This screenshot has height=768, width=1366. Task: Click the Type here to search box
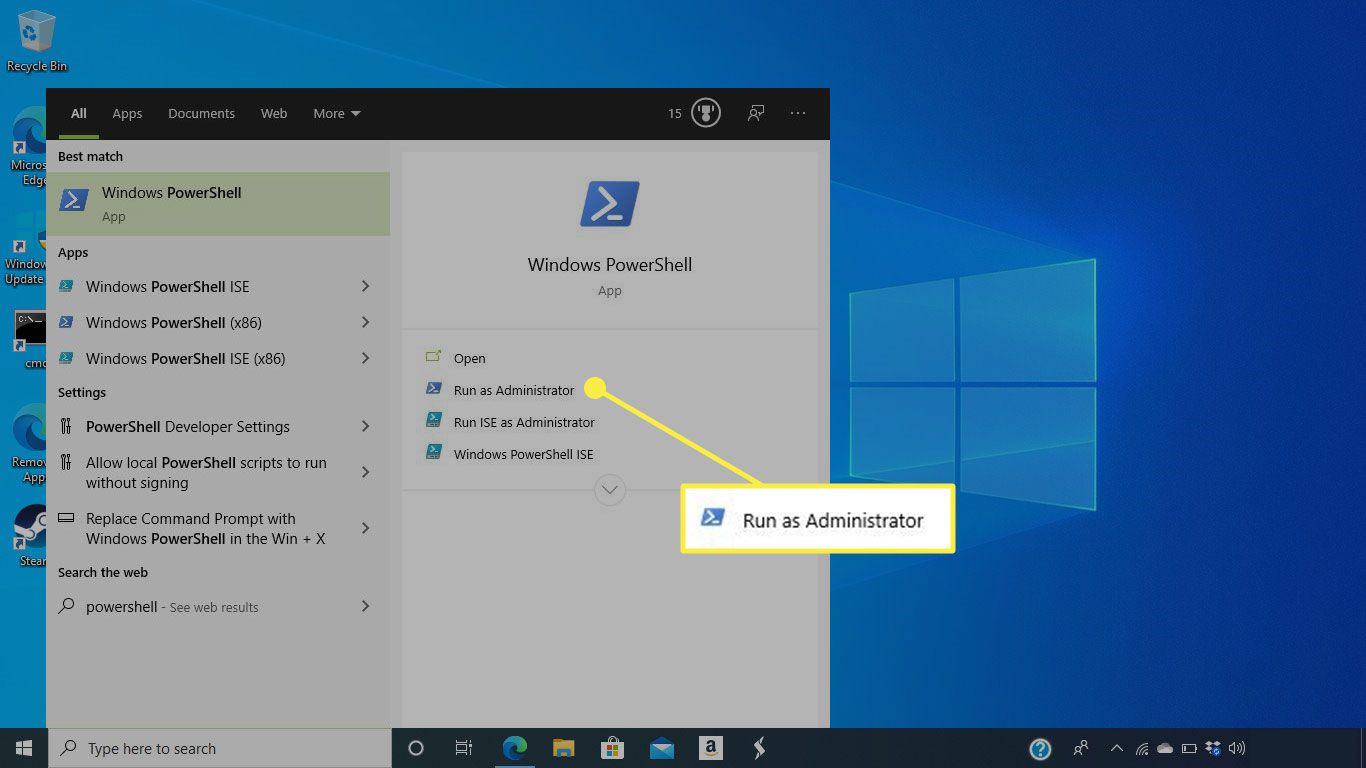click(219, 748)
